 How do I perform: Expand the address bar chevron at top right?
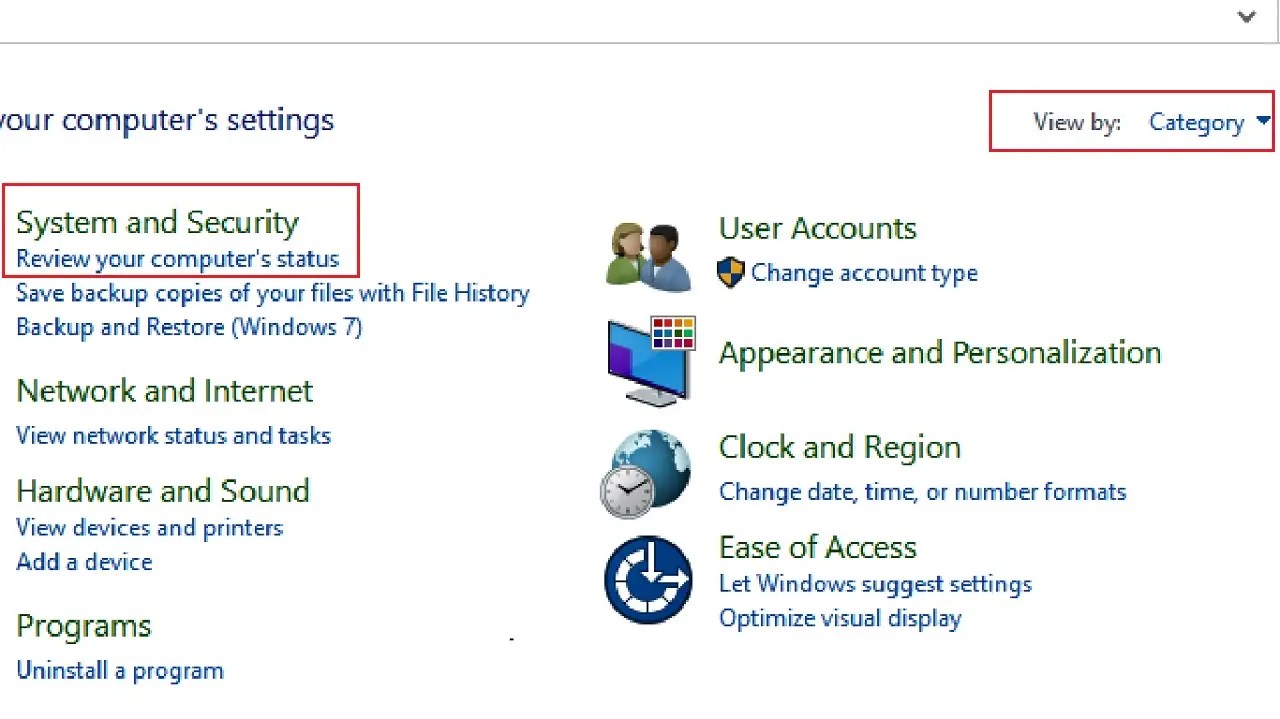(1246, 17)
